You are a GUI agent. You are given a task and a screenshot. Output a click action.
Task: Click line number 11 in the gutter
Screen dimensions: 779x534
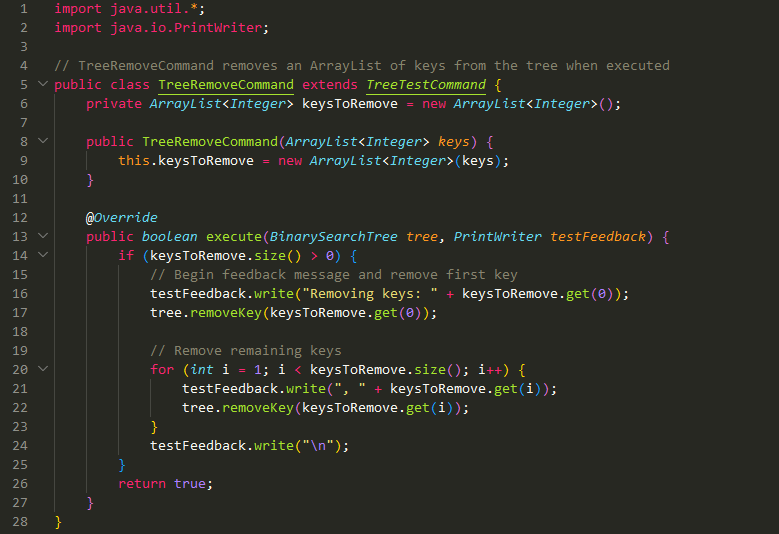tap(20, 199)
